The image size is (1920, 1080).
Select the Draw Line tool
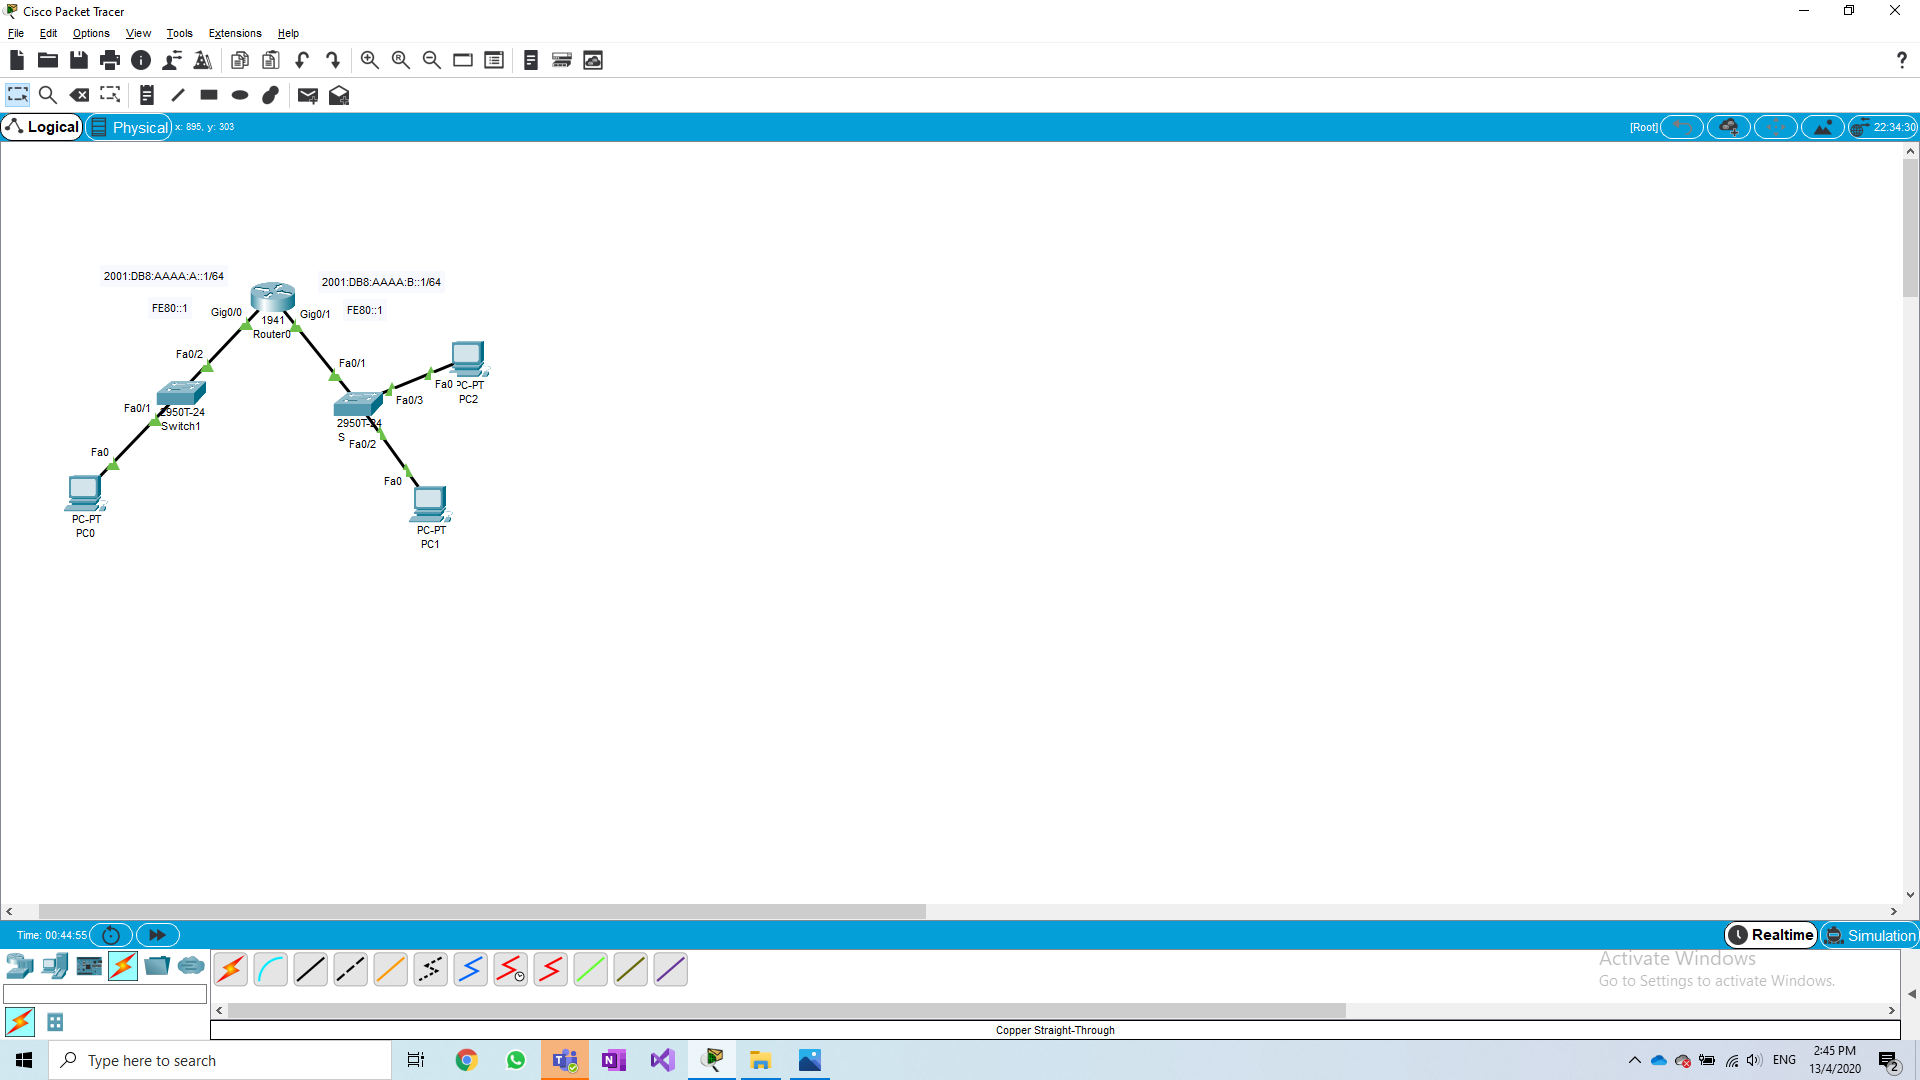(178, 95)
